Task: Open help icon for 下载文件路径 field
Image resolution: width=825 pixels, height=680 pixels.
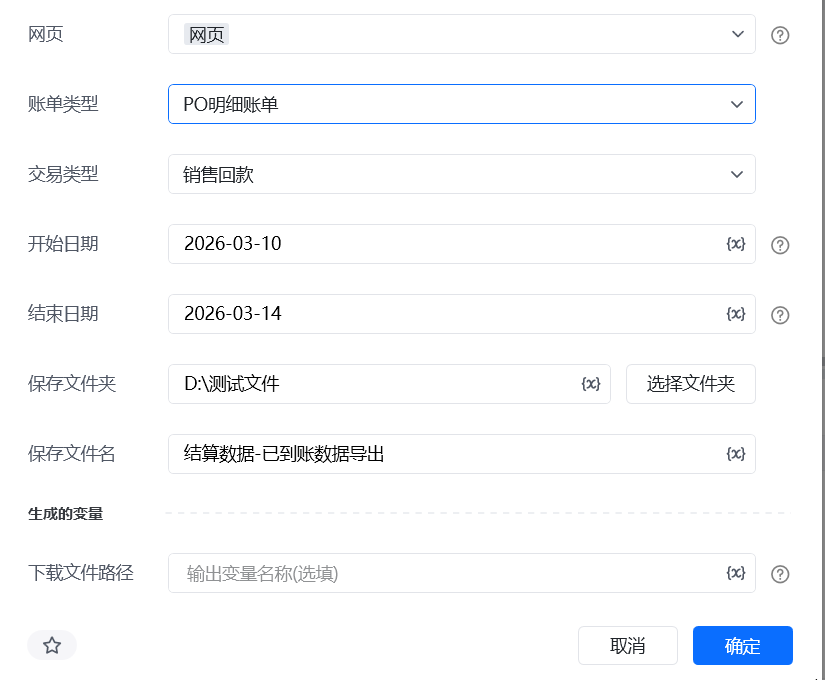Action: (780, 574)
